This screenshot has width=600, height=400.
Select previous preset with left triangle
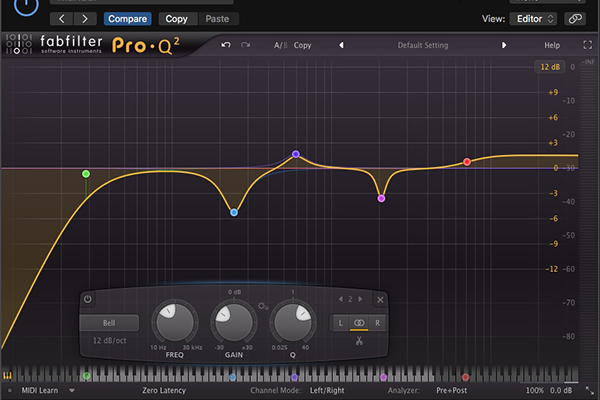click(x=341, y=45)
